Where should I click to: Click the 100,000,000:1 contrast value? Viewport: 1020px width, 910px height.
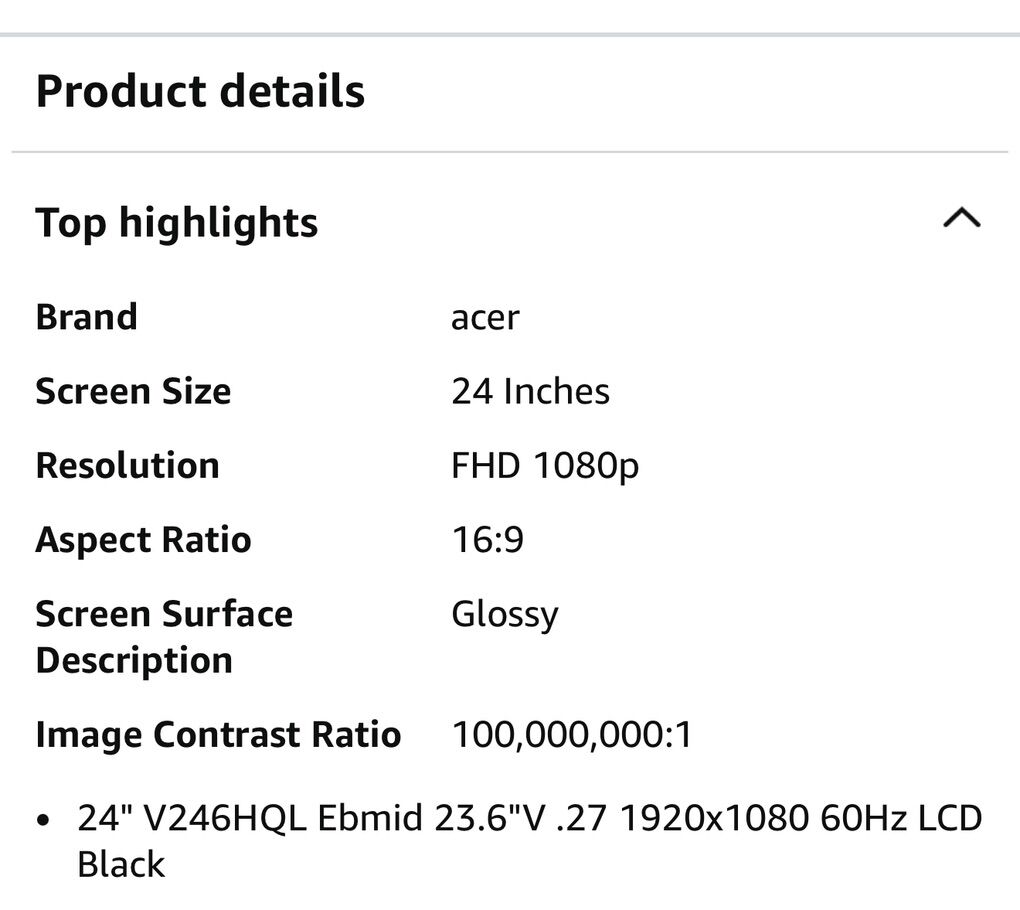572,735
